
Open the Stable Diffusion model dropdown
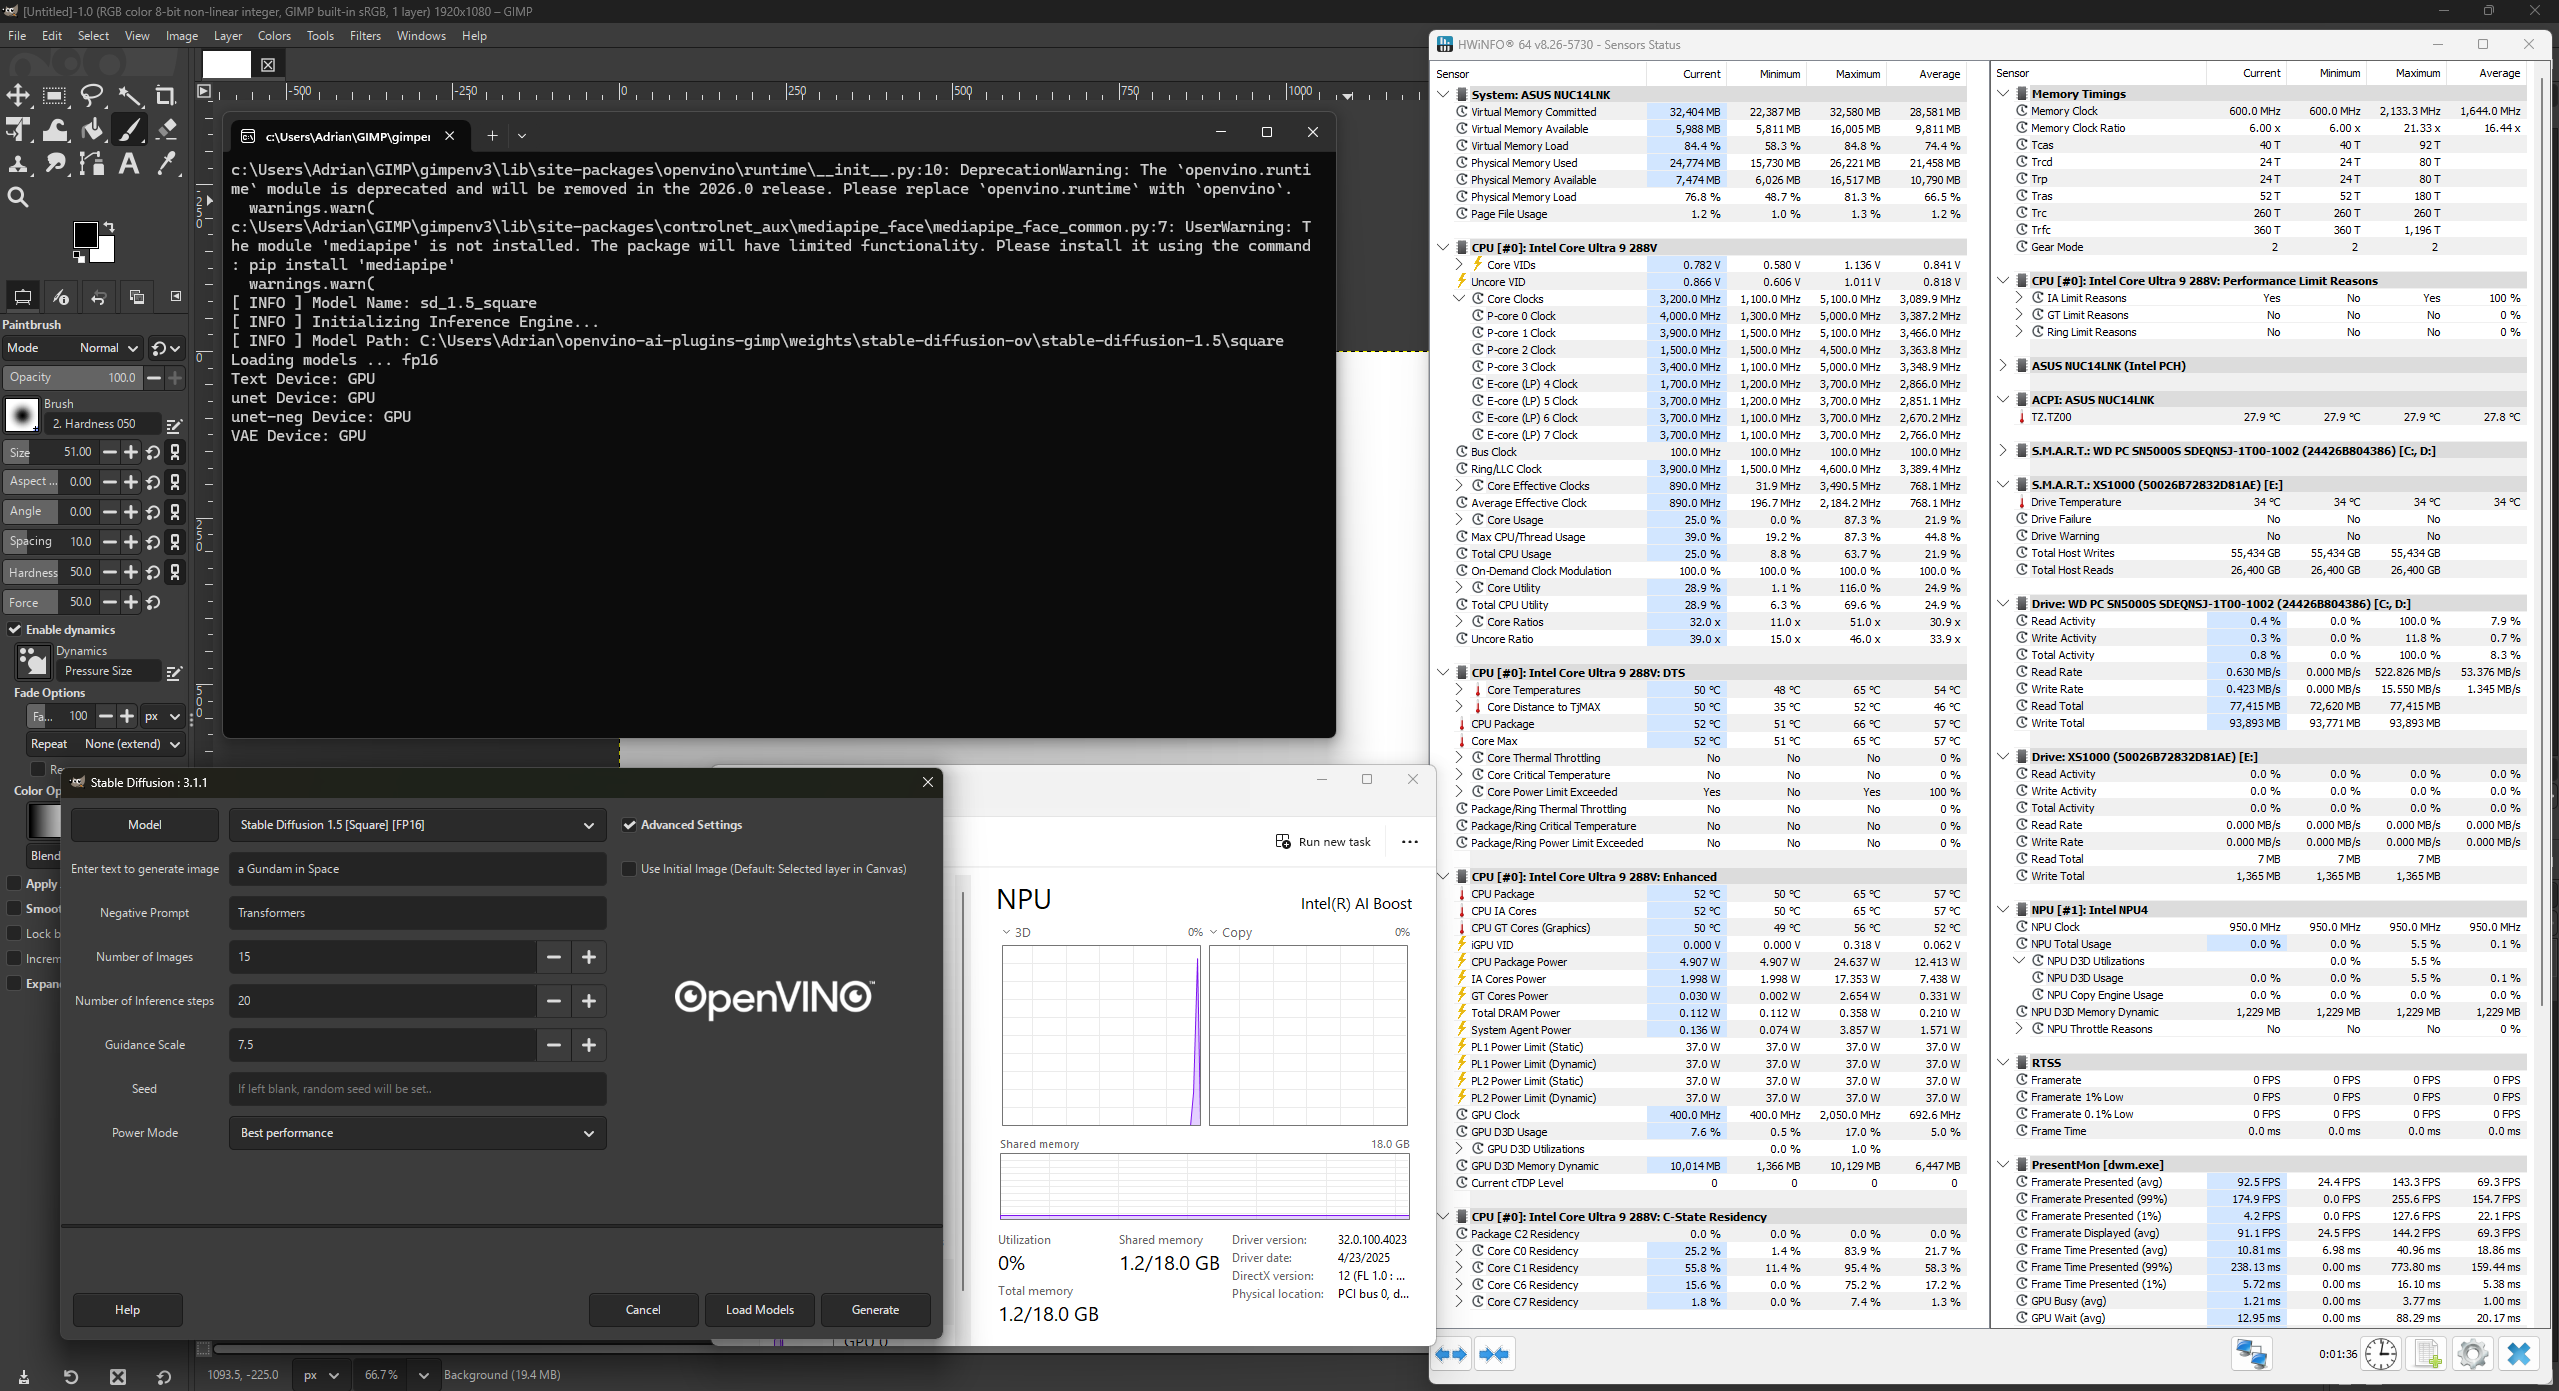[x=417, y=825]
